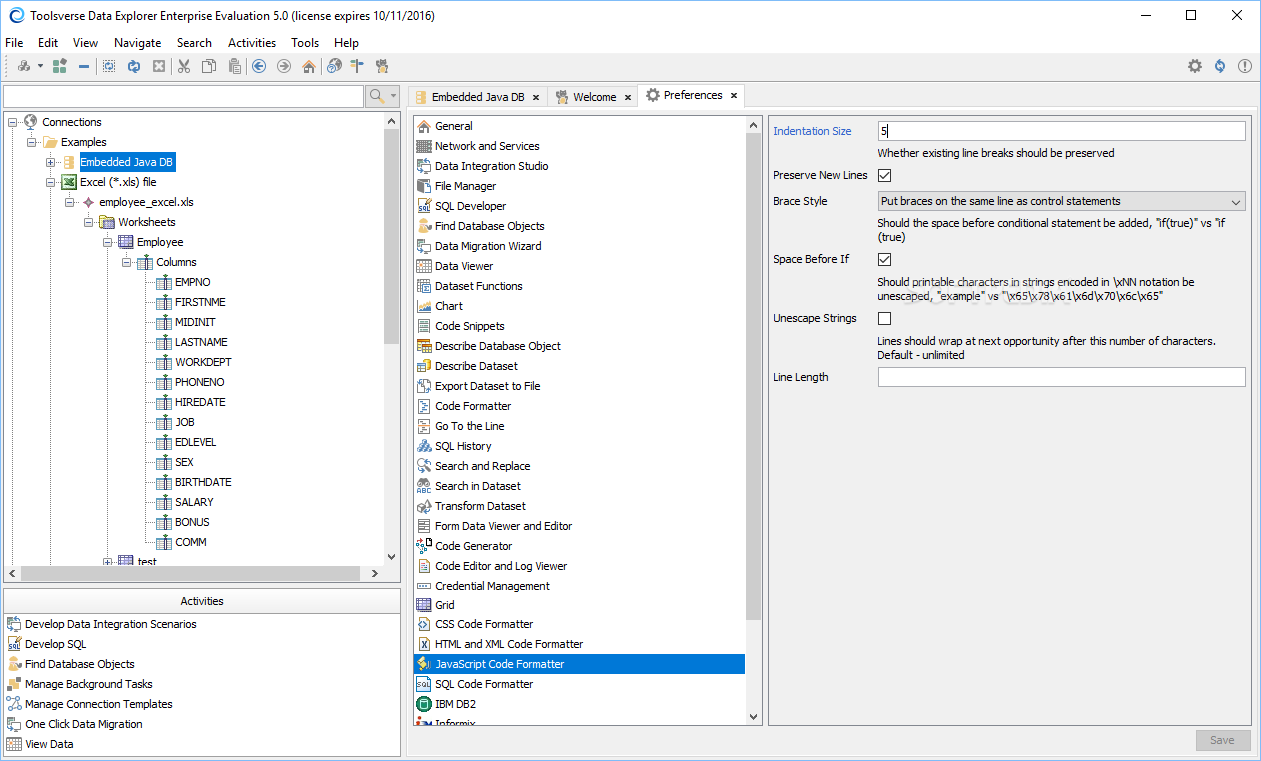Click the gray X box toolbar icon
Image resolution: width=1261 pixels, height=761 pixels.
[158, 66]
